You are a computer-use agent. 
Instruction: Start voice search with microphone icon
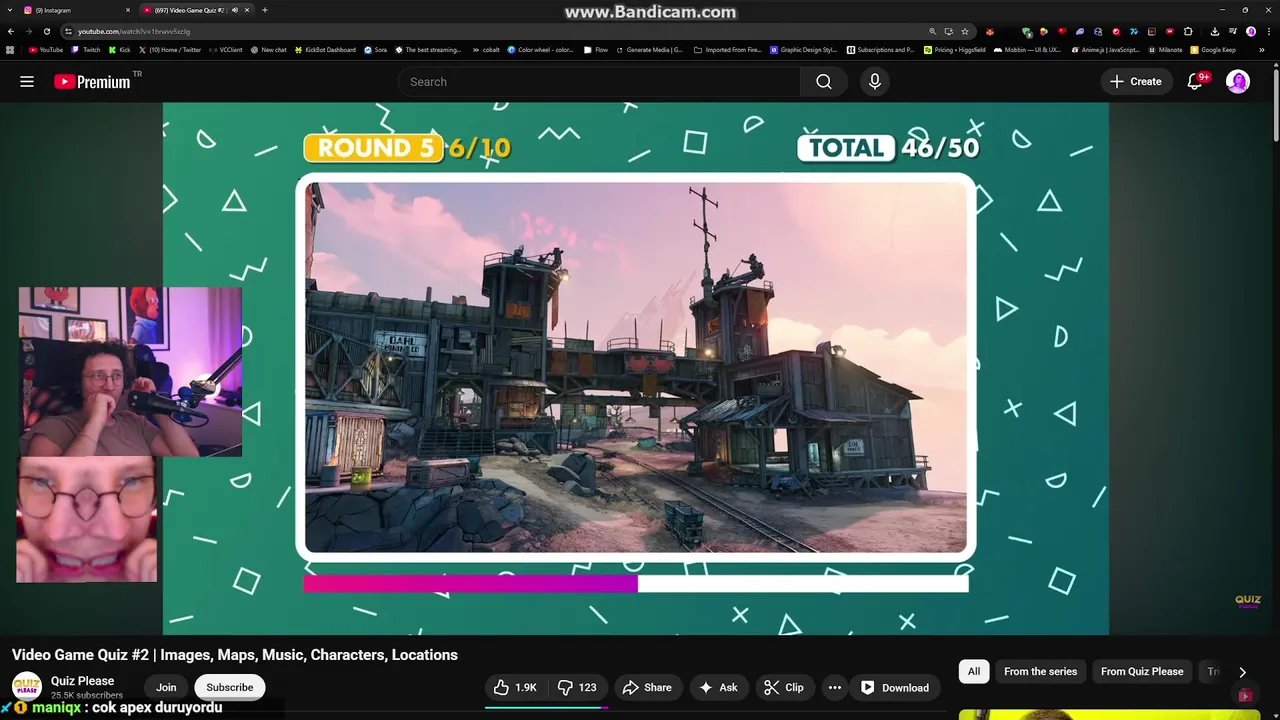(x=875, y=82)
